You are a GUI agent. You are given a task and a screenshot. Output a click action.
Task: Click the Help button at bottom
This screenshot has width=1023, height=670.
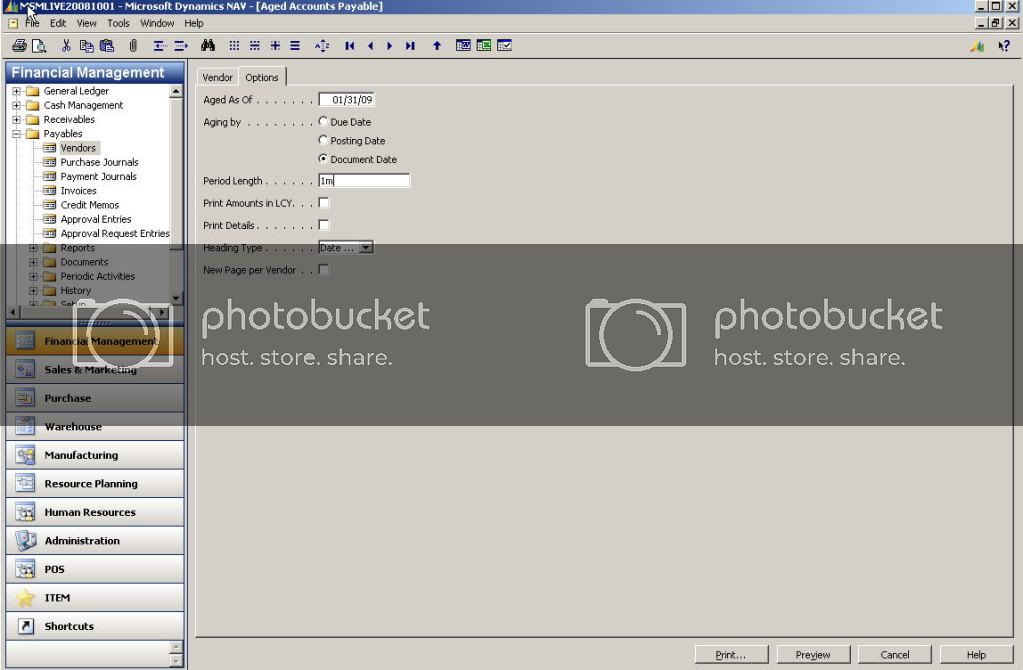pos(976,654)
